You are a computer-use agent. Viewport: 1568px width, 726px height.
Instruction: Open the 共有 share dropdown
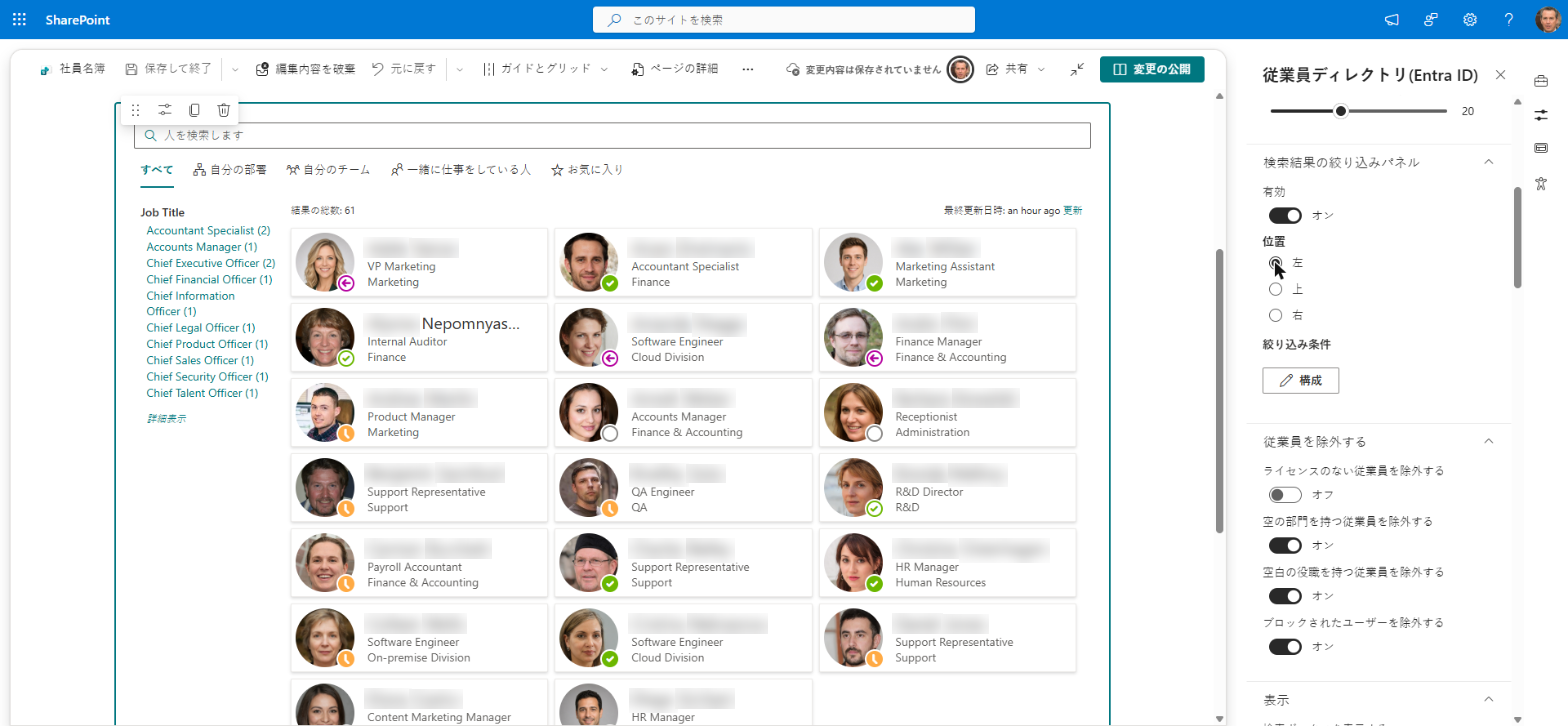pos(1016,69)
